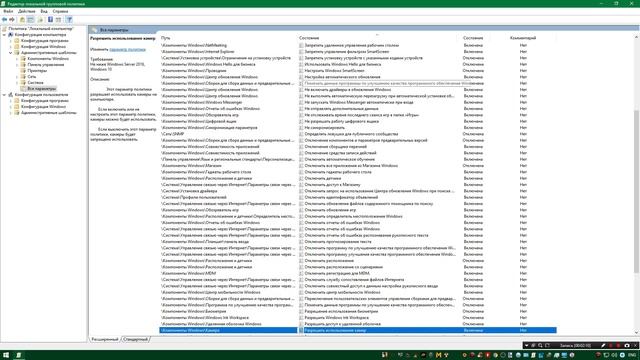Collapse the Конфигурация компьютера node
This screenshot has height=360, width=640.
4,35
